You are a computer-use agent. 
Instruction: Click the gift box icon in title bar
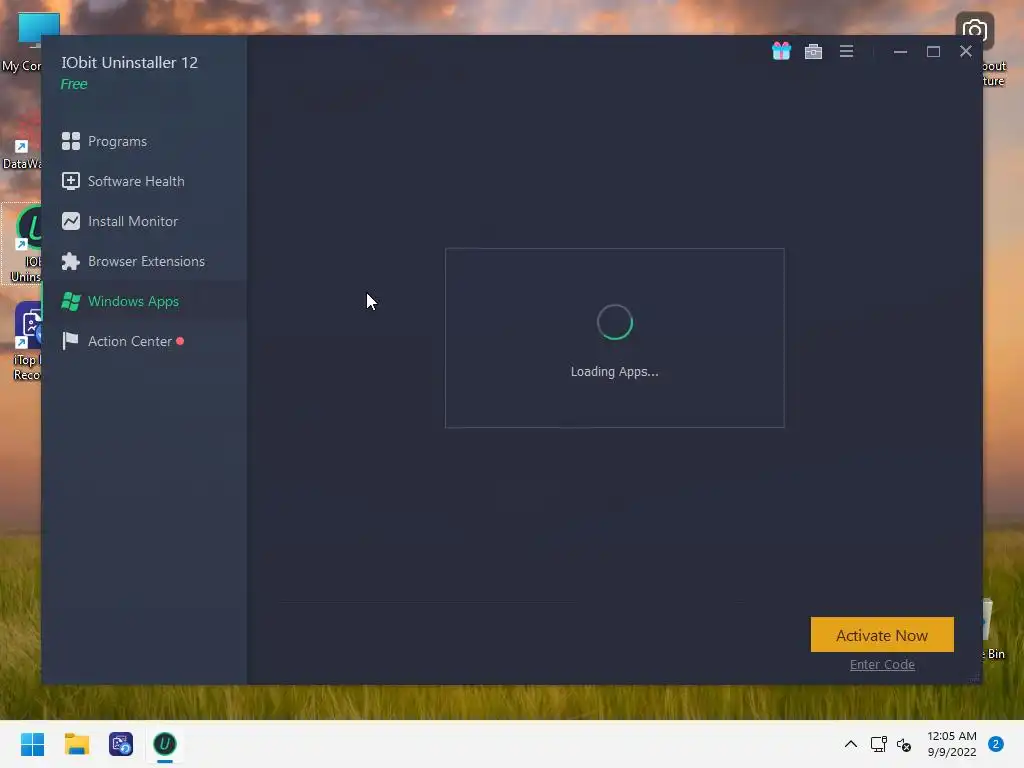(781, 51)
